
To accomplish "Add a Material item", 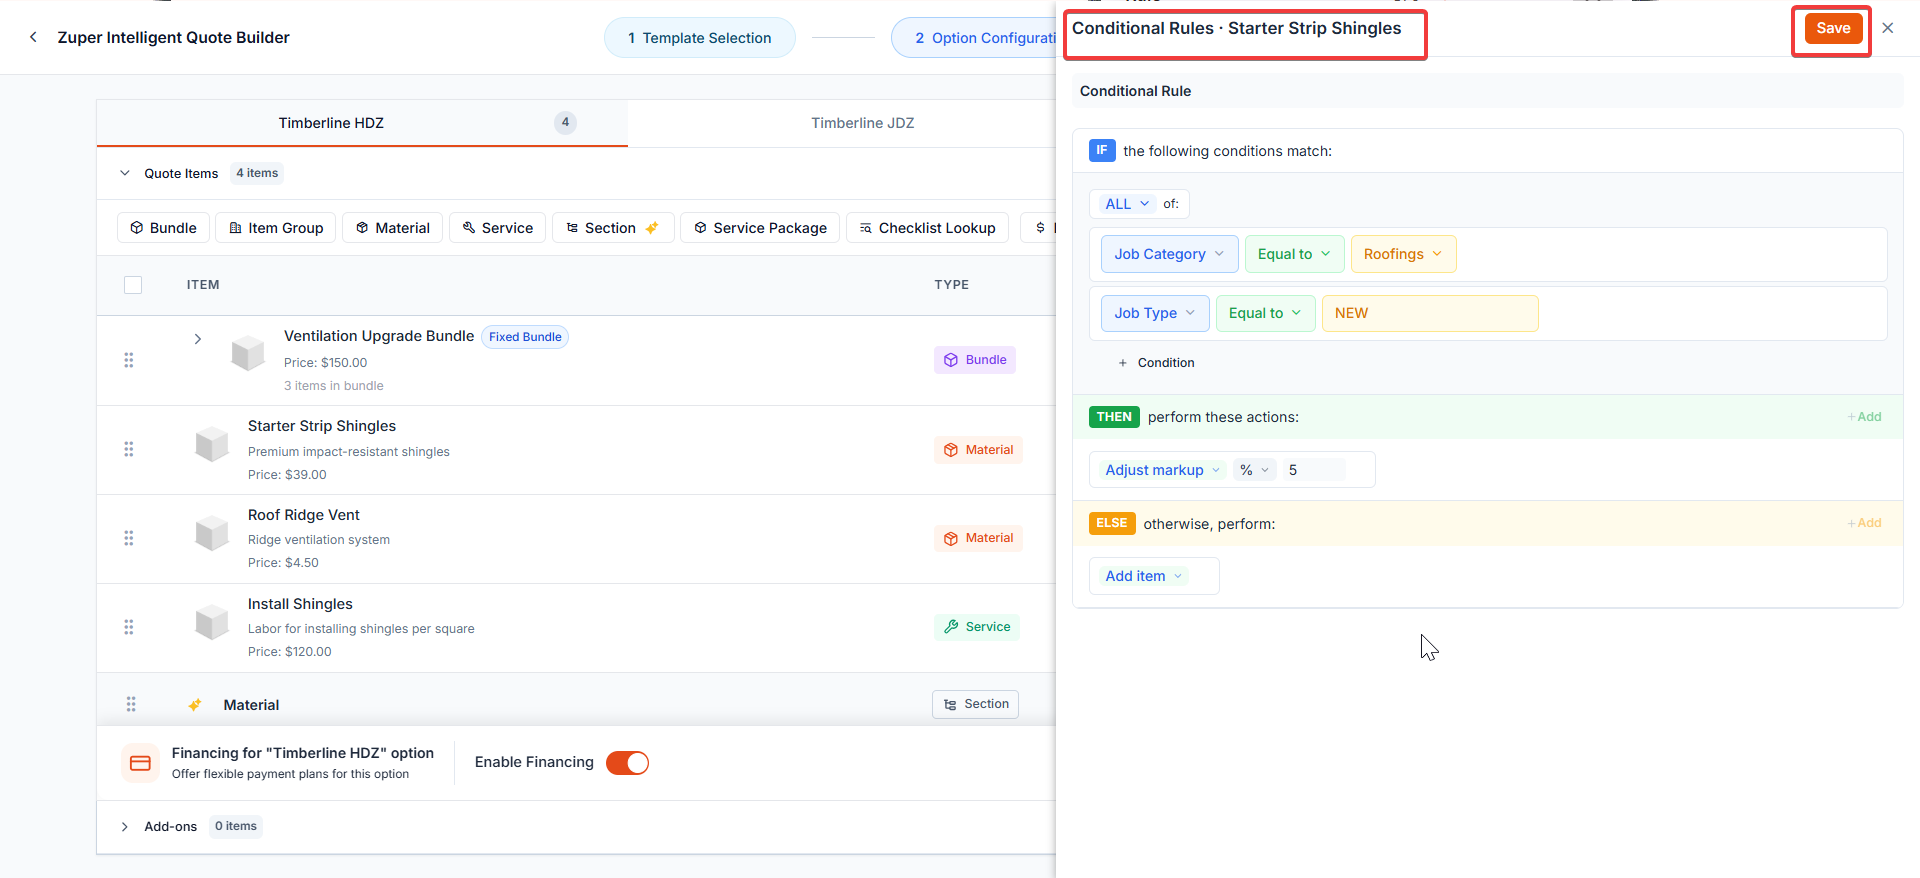I will 393,228.
